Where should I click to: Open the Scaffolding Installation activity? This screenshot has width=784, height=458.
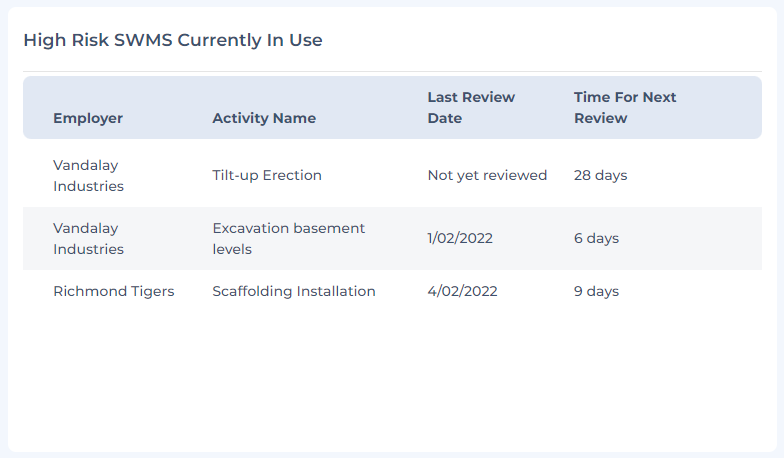point(294,291)
